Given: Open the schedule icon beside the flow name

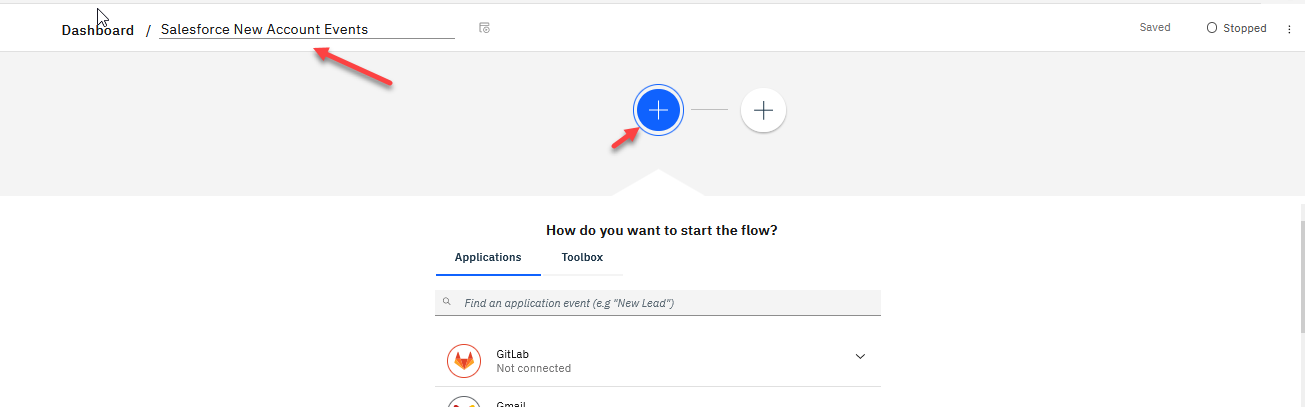Looking at the screenshot, I should click(484, 28).
